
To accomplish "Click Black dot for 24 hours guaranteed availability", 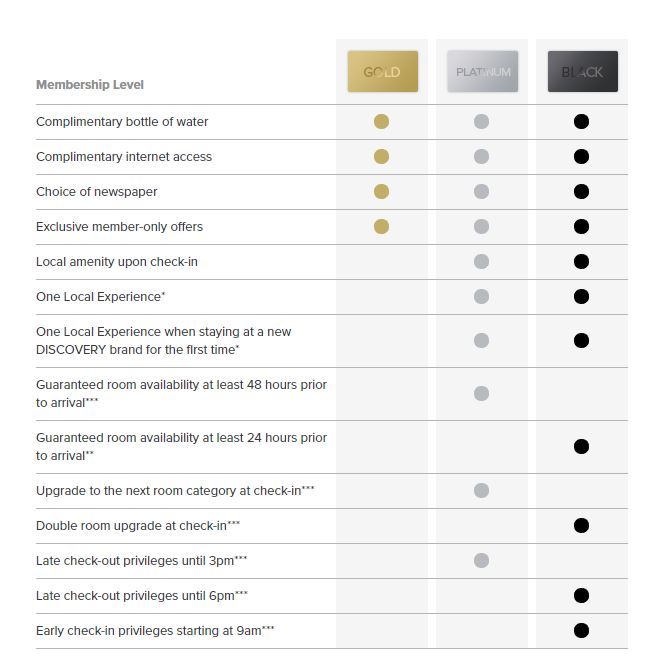I will tap(581, 447).
